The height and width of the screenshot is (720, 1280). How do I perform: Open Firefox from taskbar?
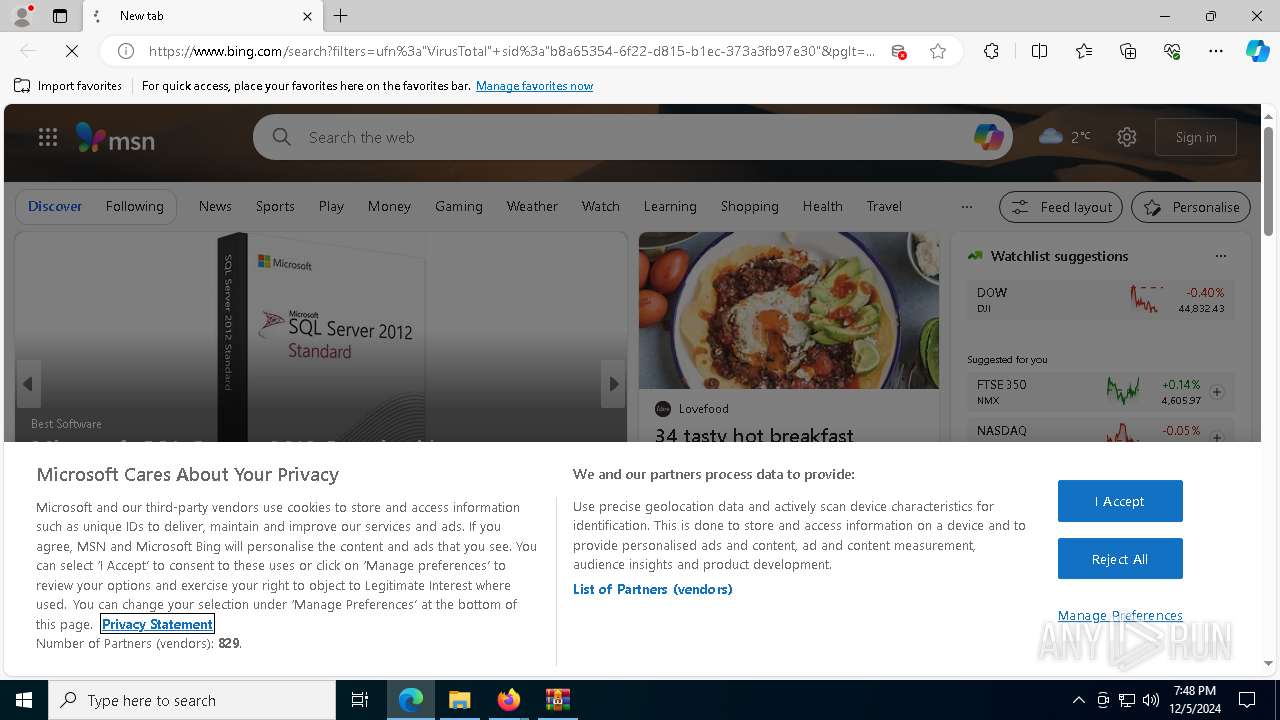pos(509,700)
